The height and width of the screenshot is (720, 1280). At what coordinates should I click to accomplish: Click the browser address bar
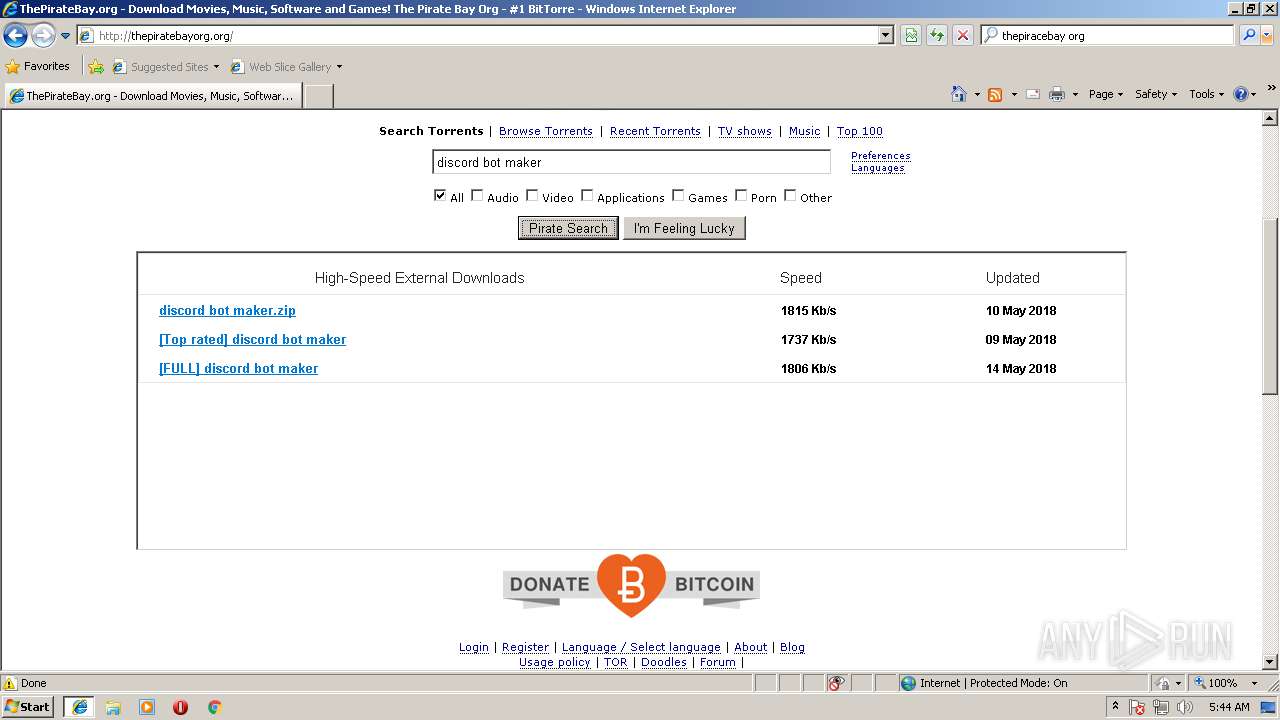pos(485,35)
